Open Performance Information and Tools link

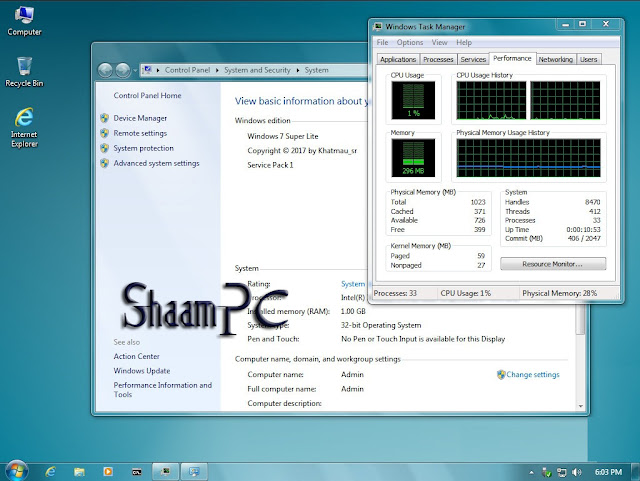click(162, 390)
